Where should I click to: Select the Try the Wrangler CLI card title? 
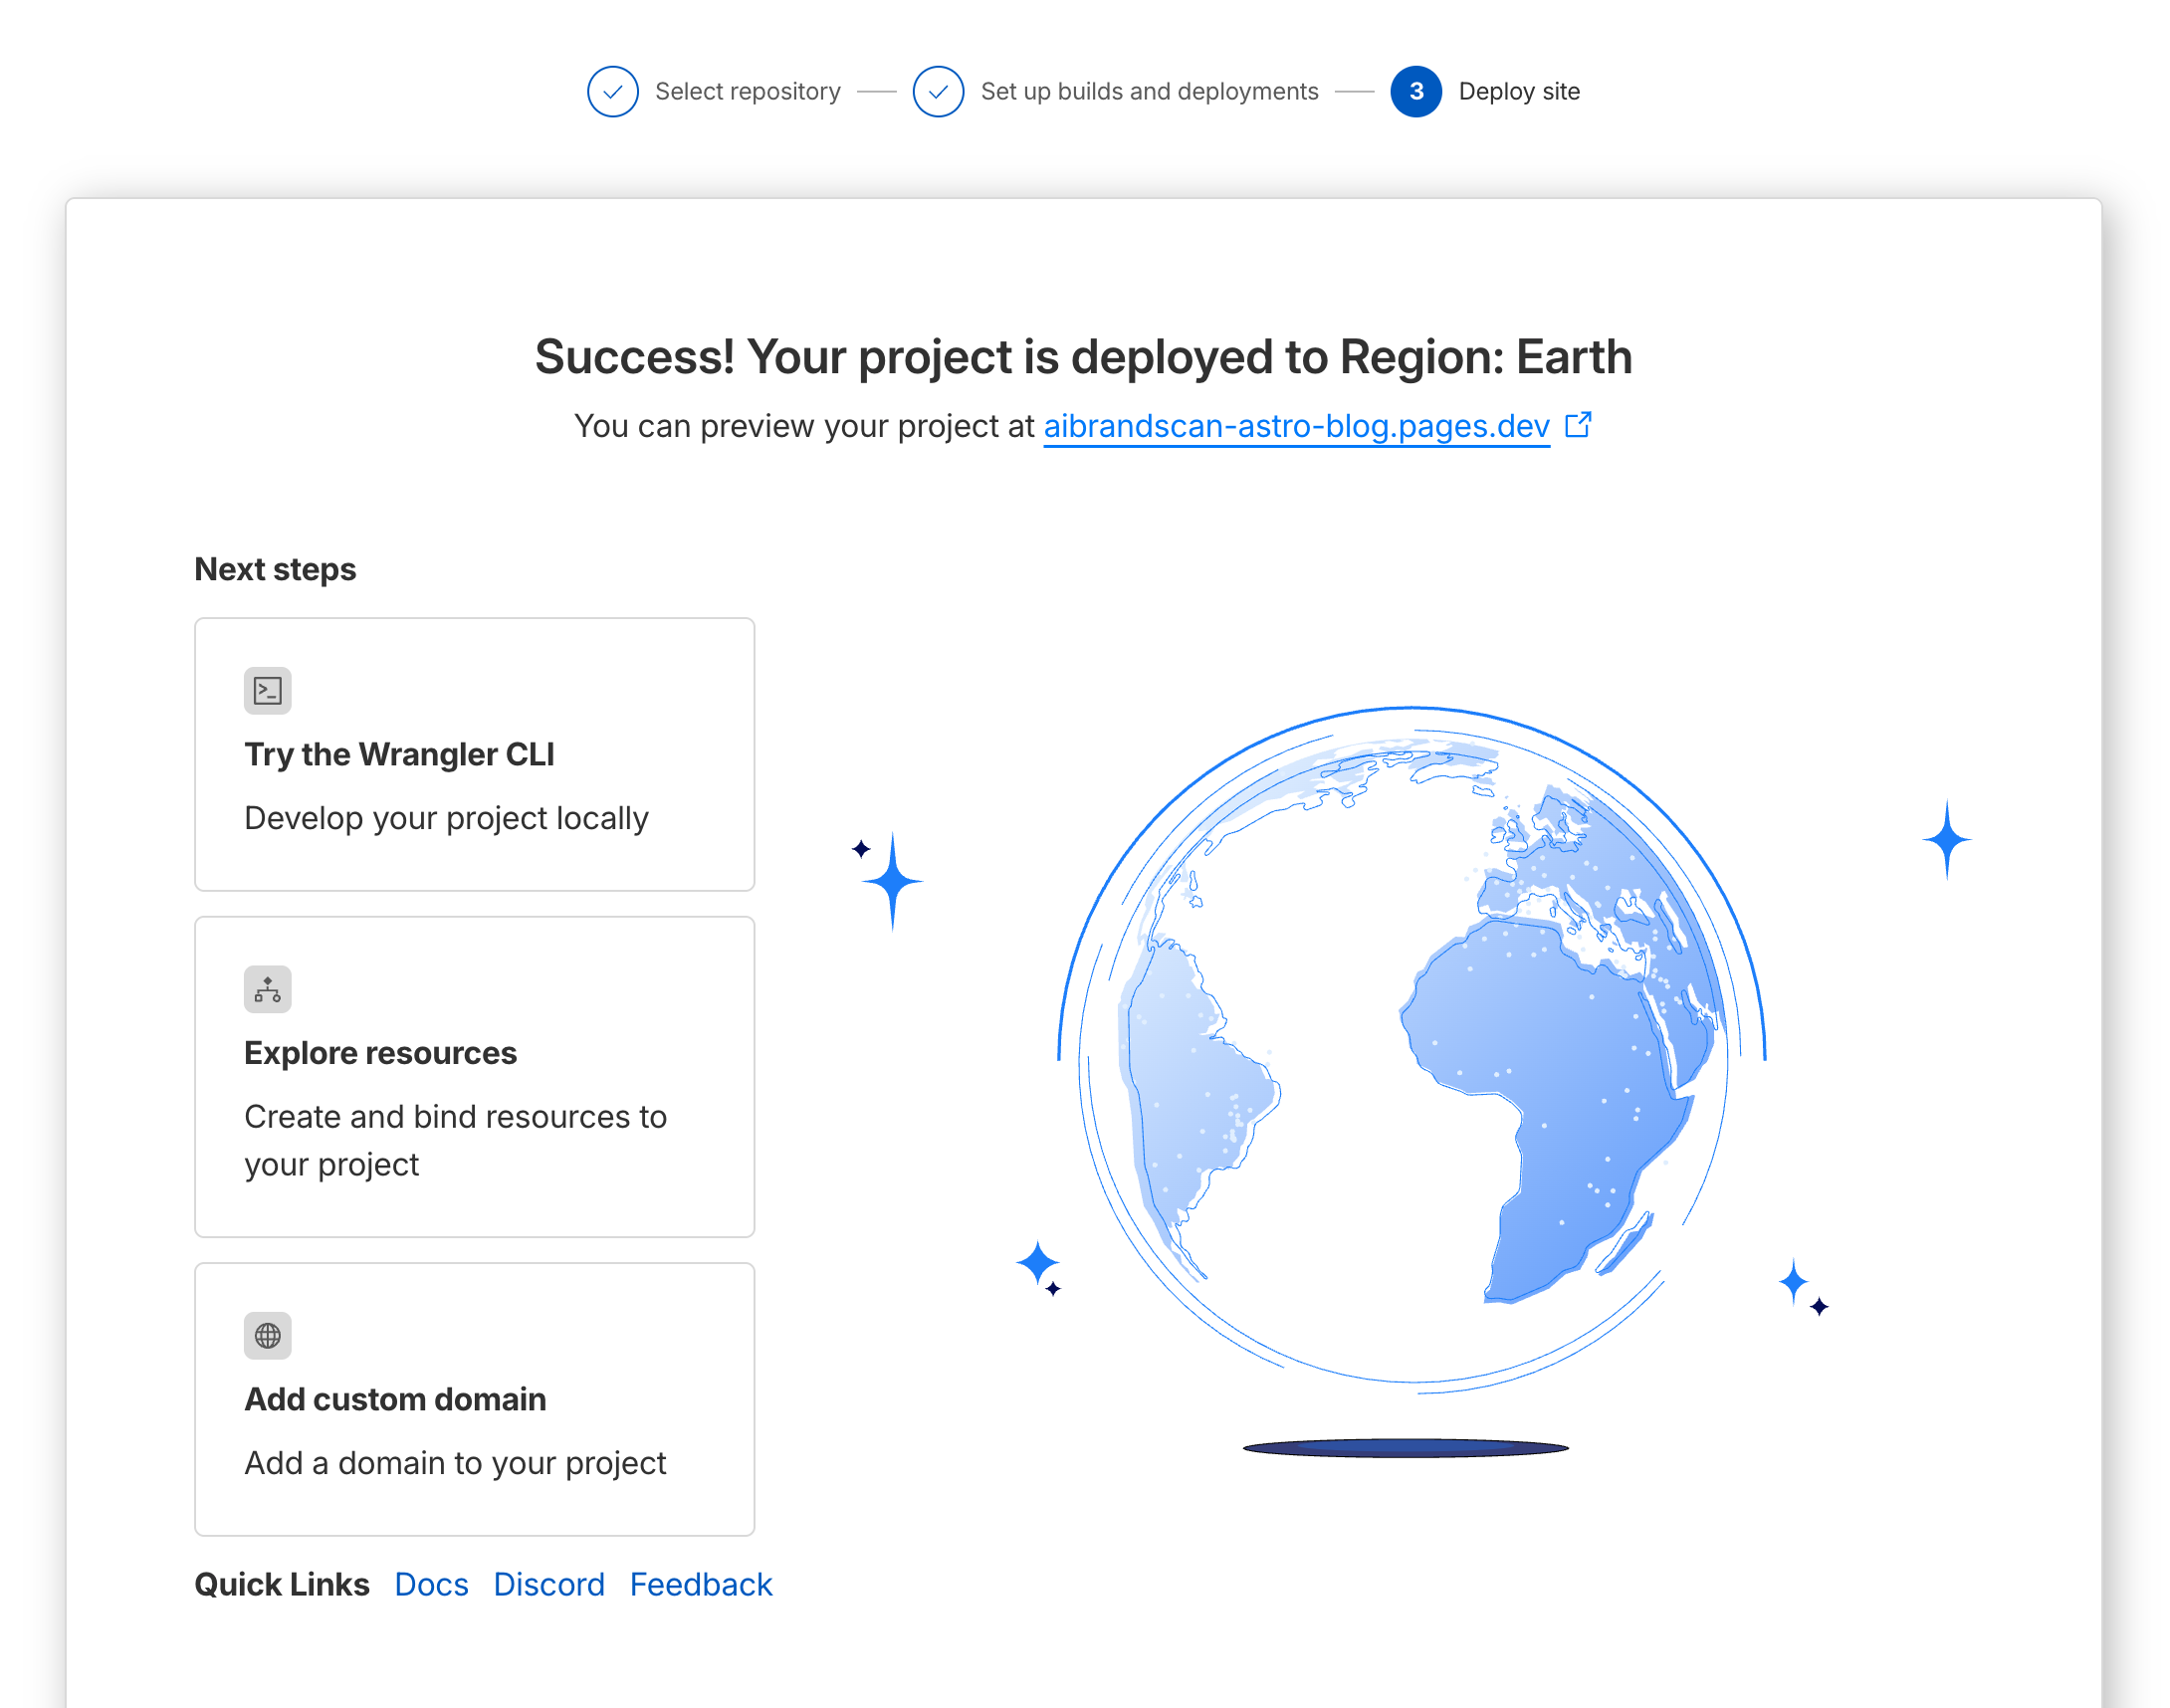(399, 754)
